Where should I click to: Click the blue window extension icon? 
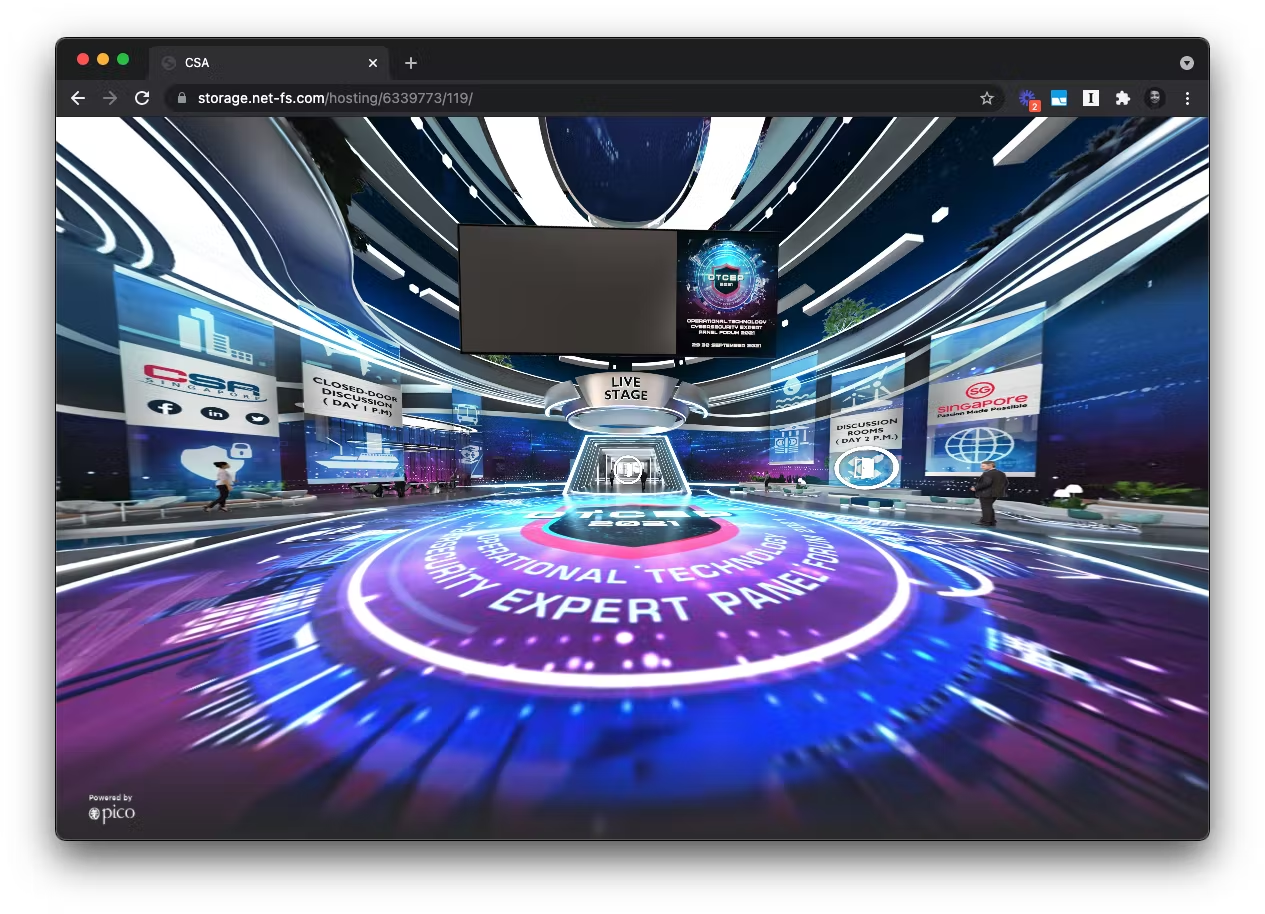[x=1059, y=98]
